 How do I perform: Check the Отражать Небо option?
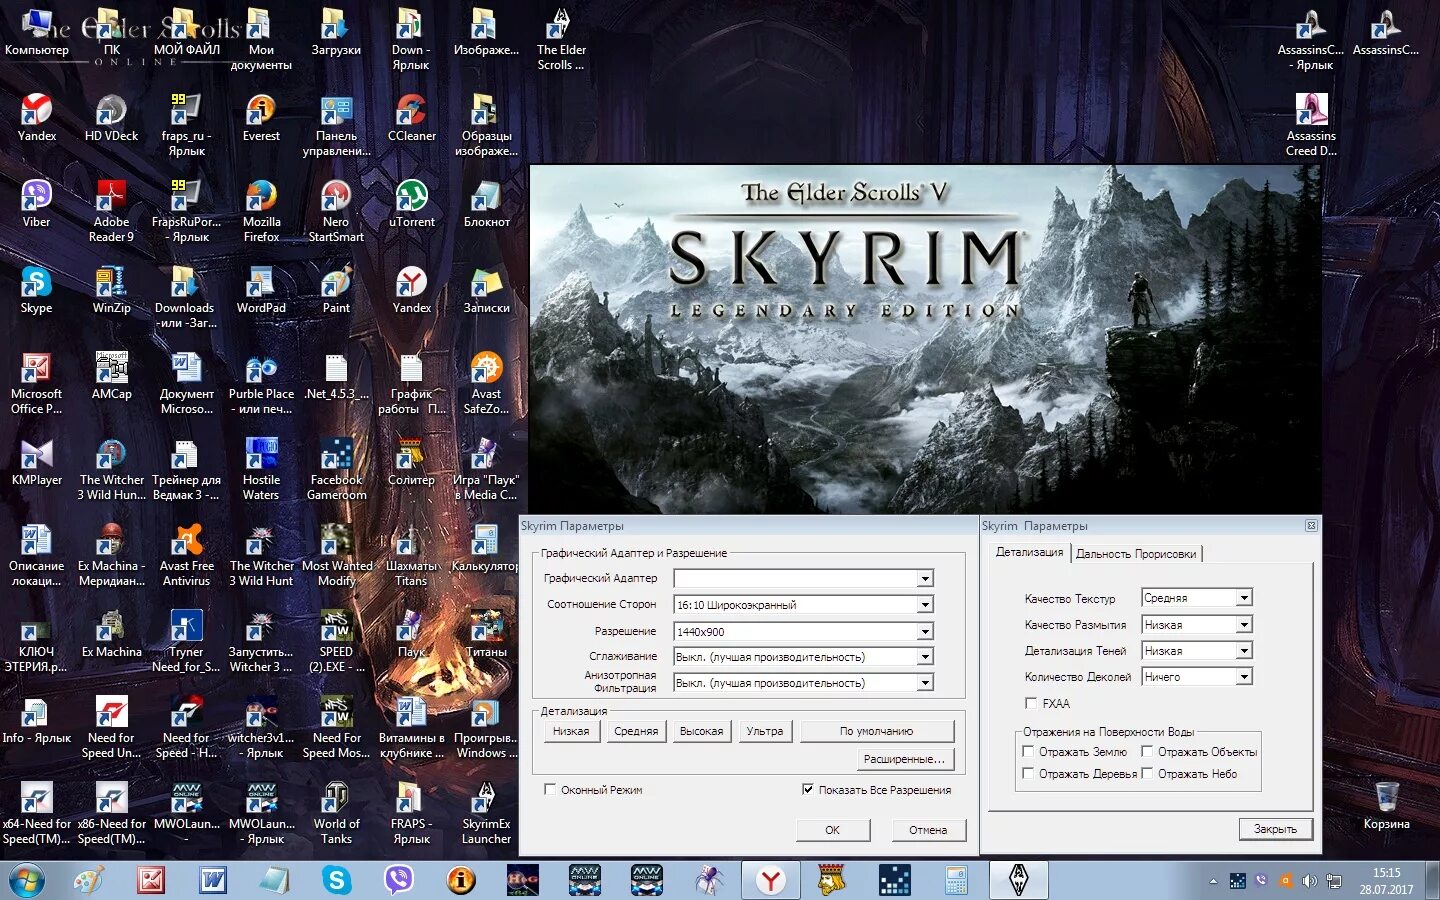(x=1147, y=773)
